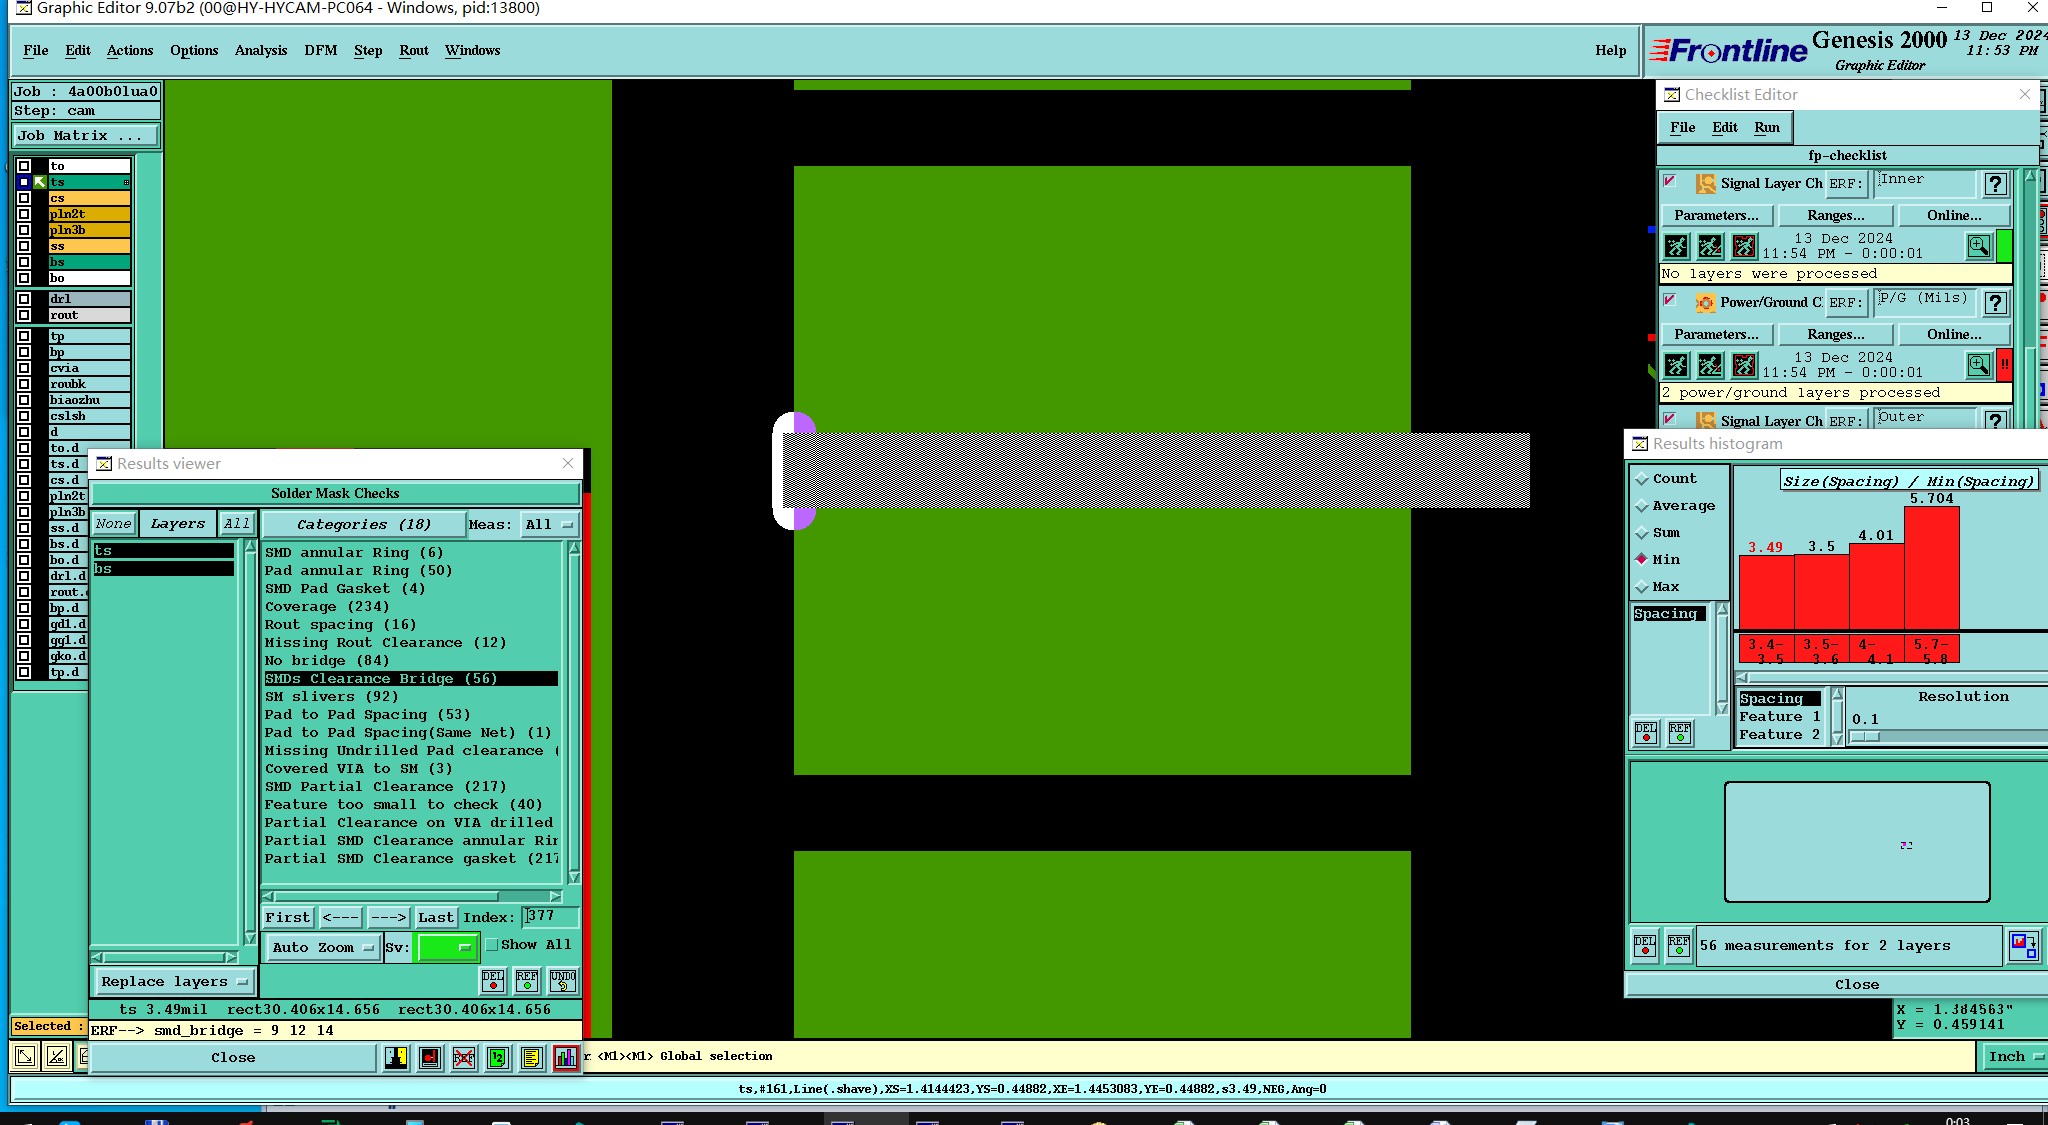Run the Power/Ground check with first runner icon
Screen dimensions: 2048x1125
point(1677,365)
